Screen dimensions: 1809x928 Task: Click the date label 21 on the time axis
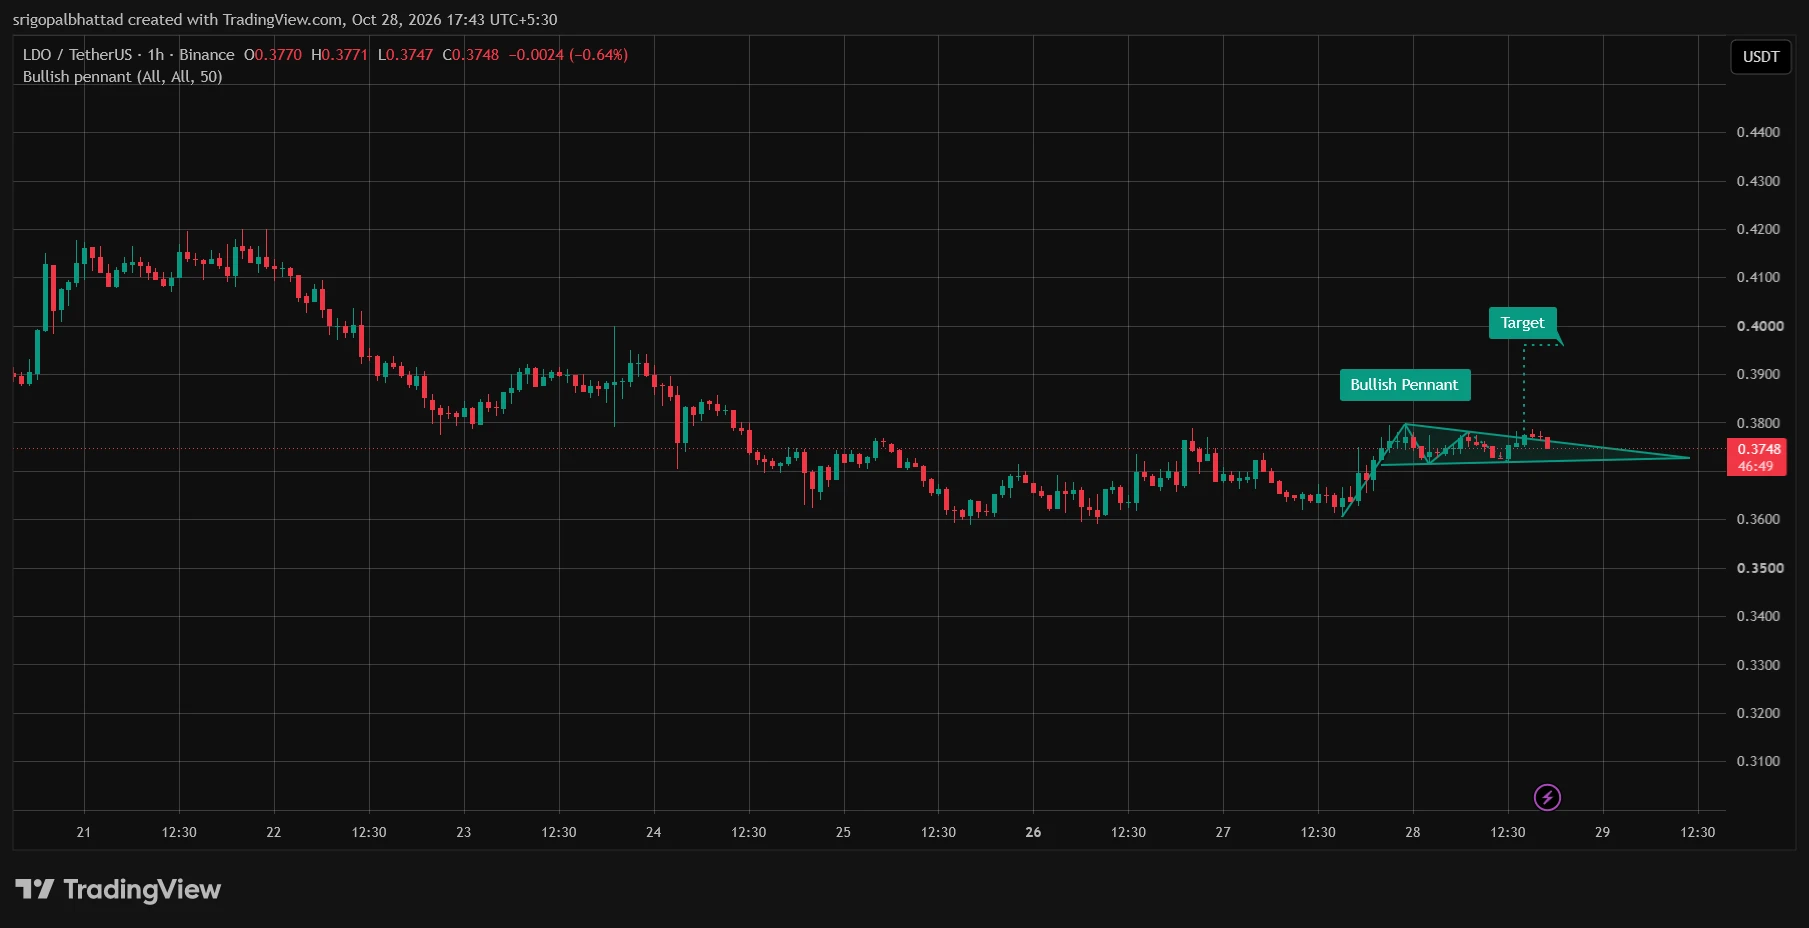pos(83,832)
